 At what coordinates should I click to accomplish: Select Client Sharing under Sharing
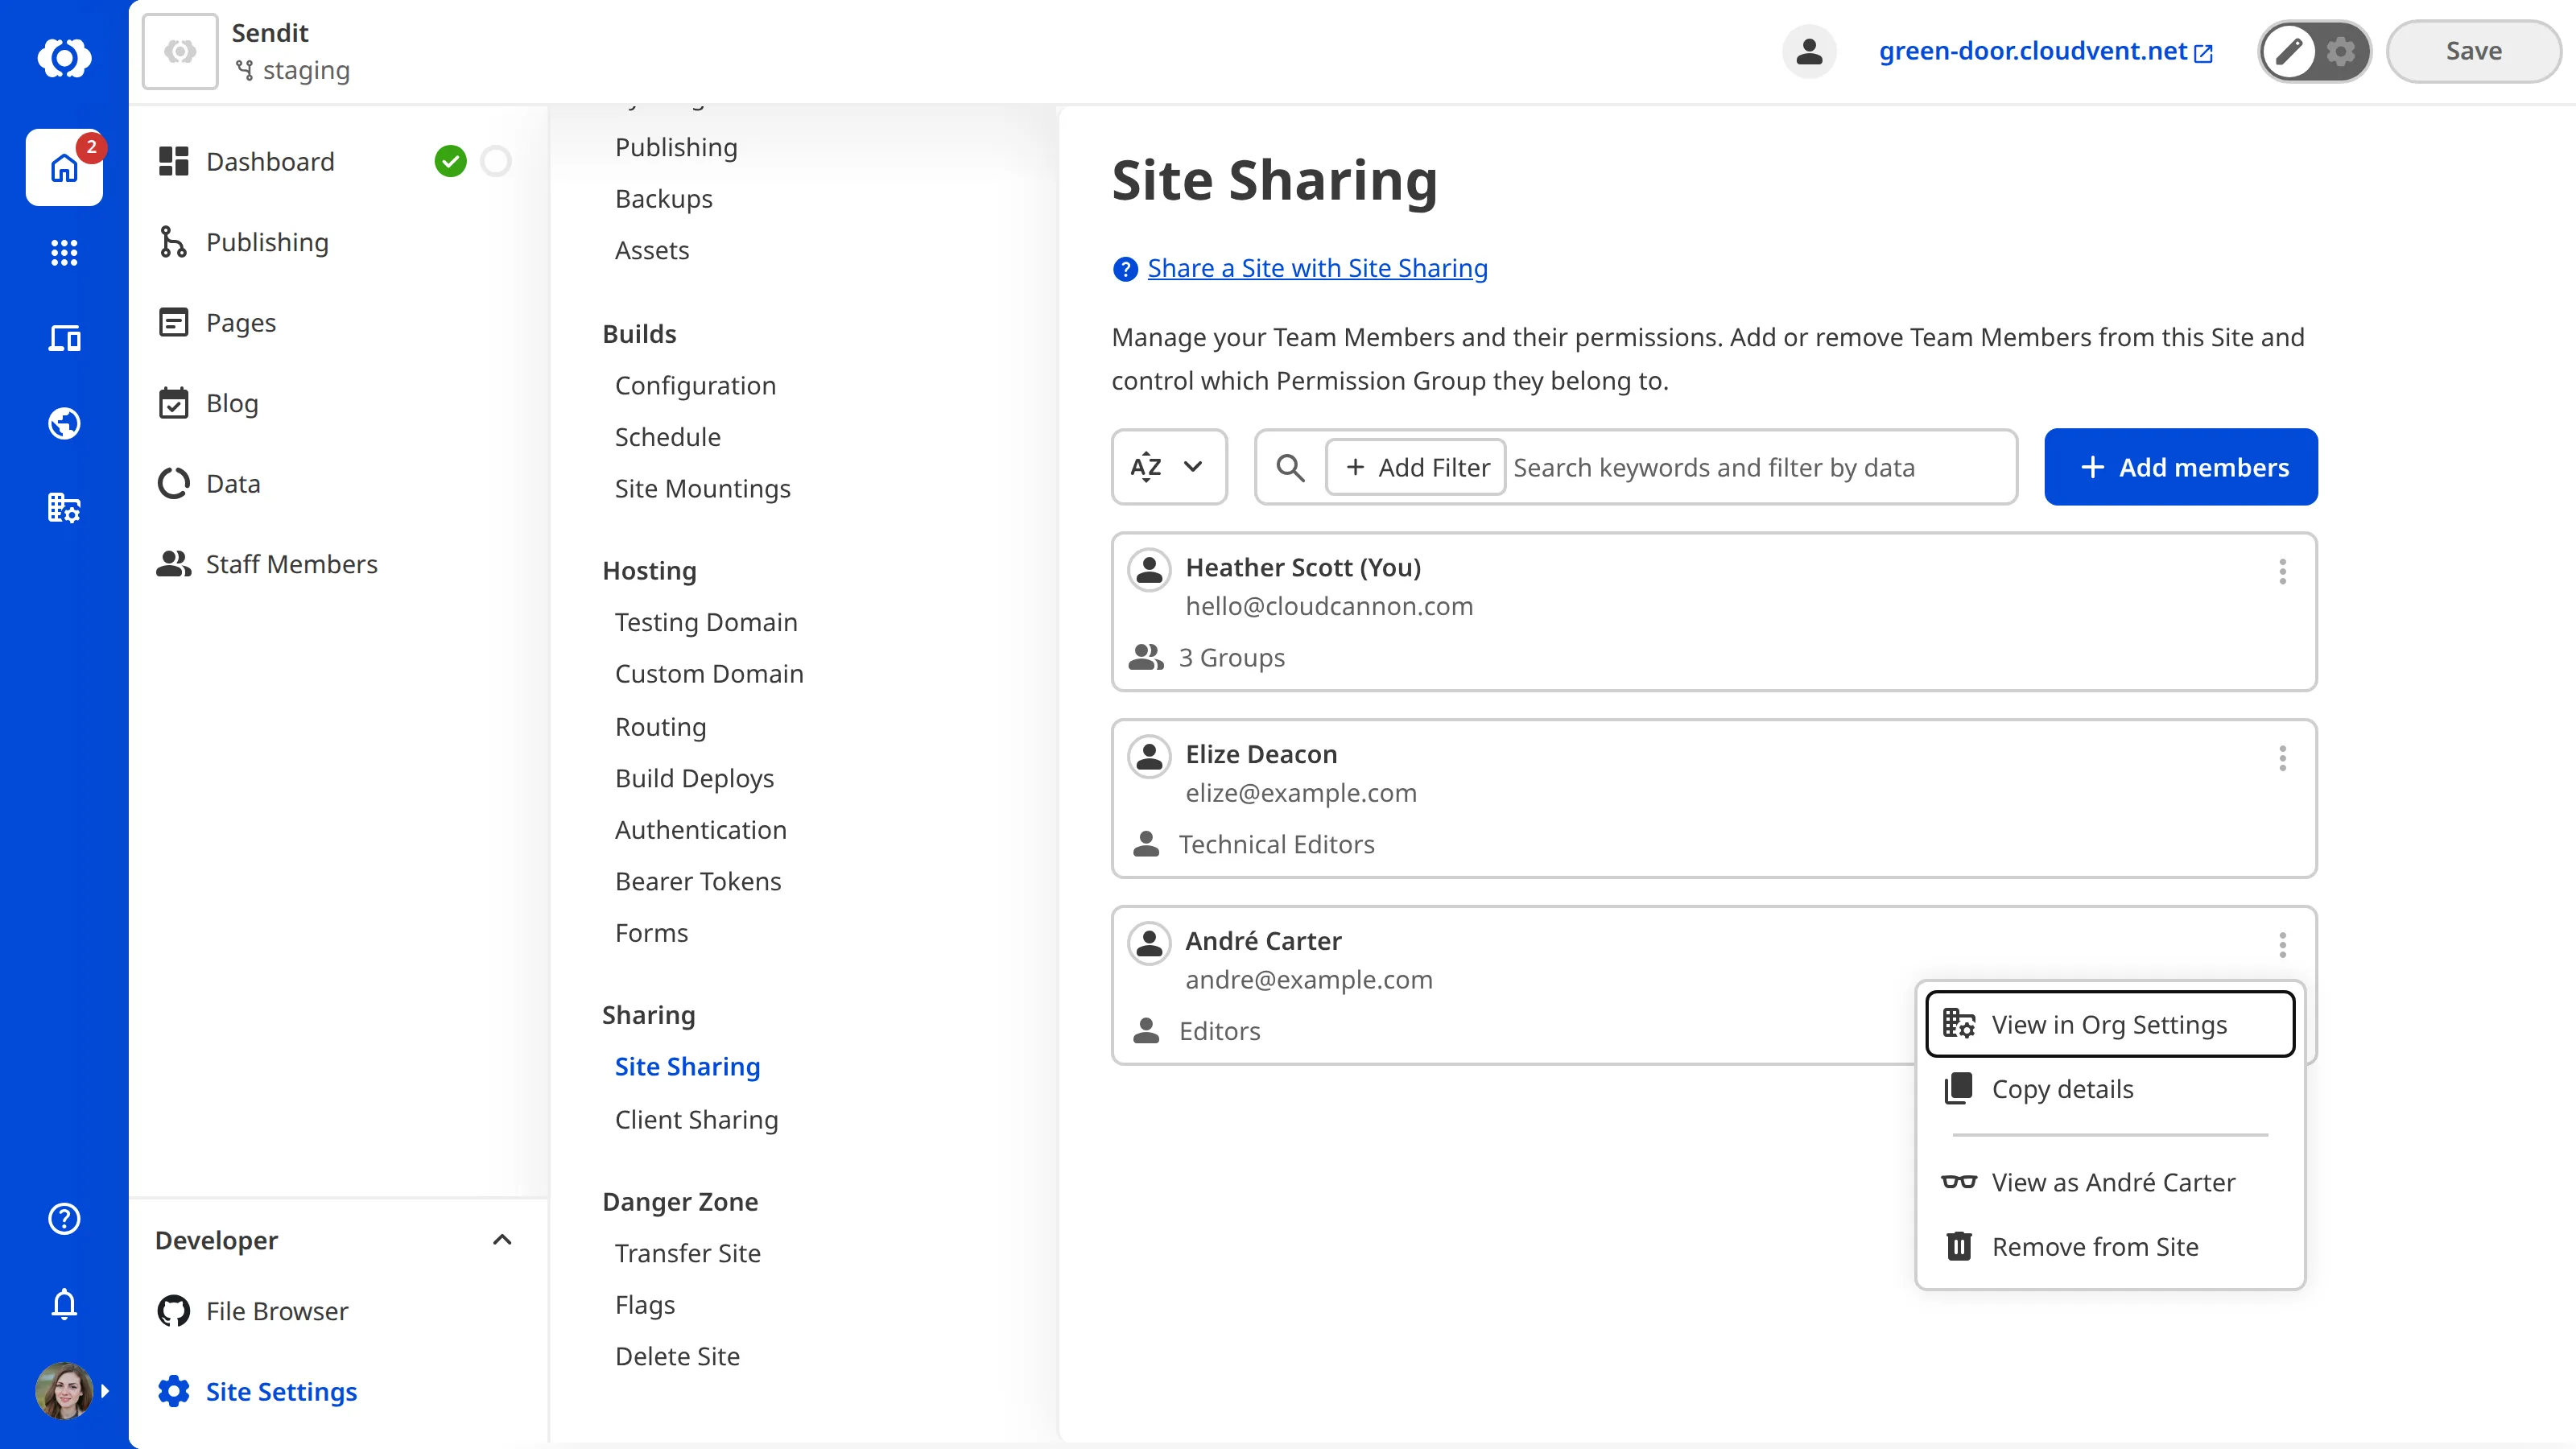pyautogui.click(x=696, y=1119)
